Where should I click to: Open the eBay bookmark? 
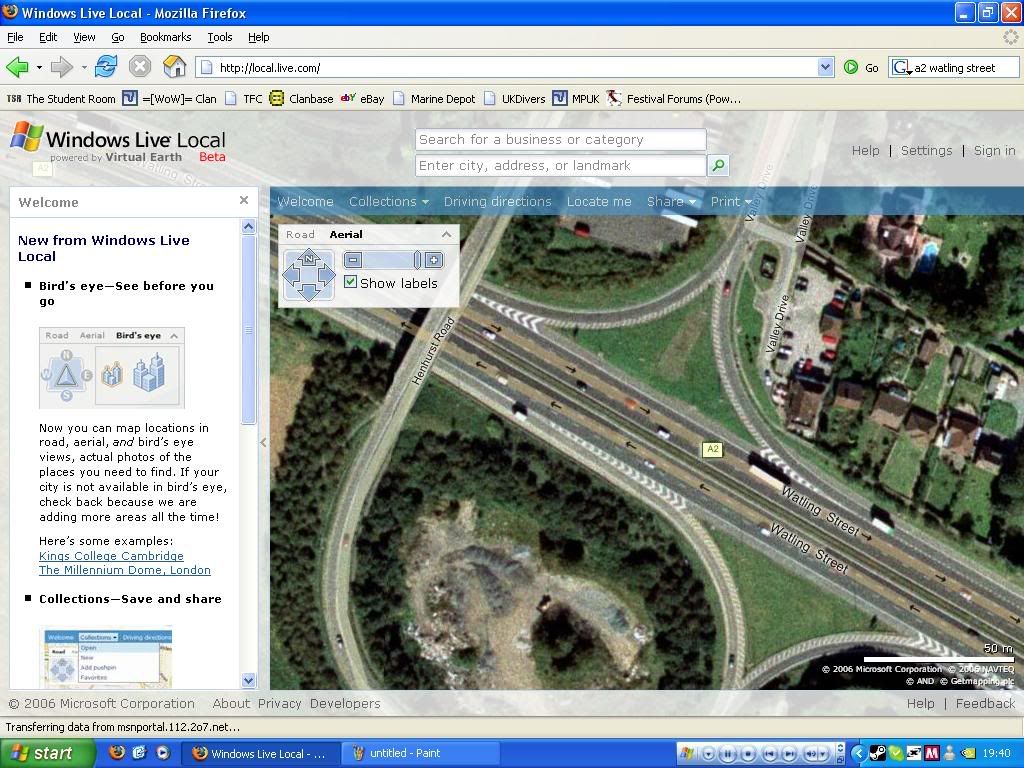coord(362,99)
